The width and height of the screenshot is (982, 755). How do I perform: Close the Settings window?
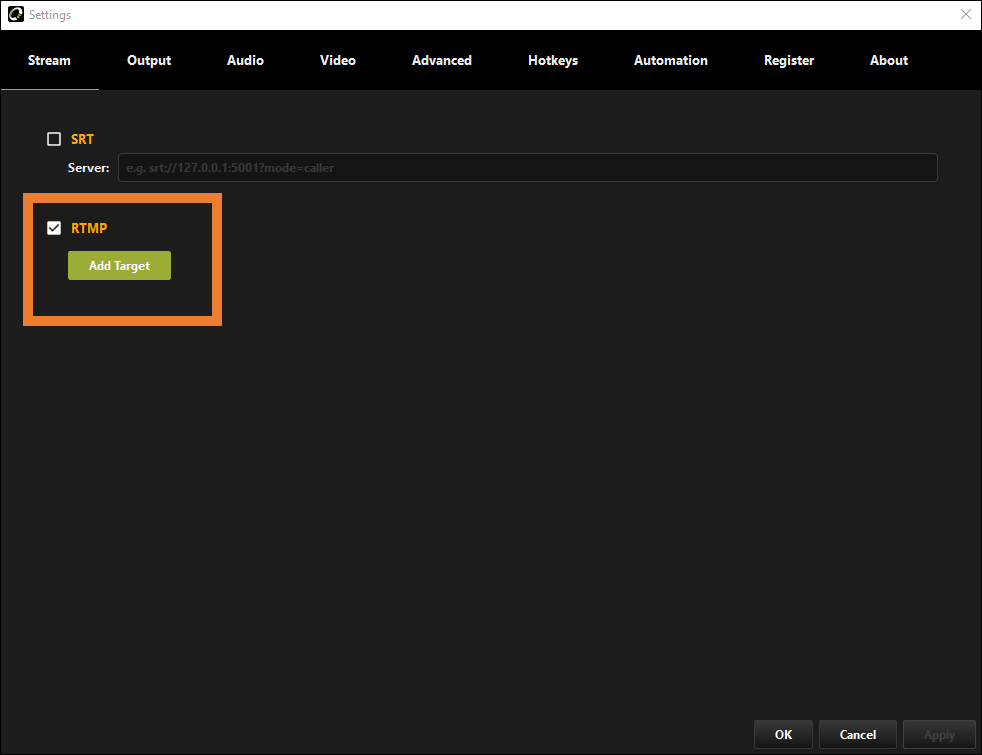point(966,14)
